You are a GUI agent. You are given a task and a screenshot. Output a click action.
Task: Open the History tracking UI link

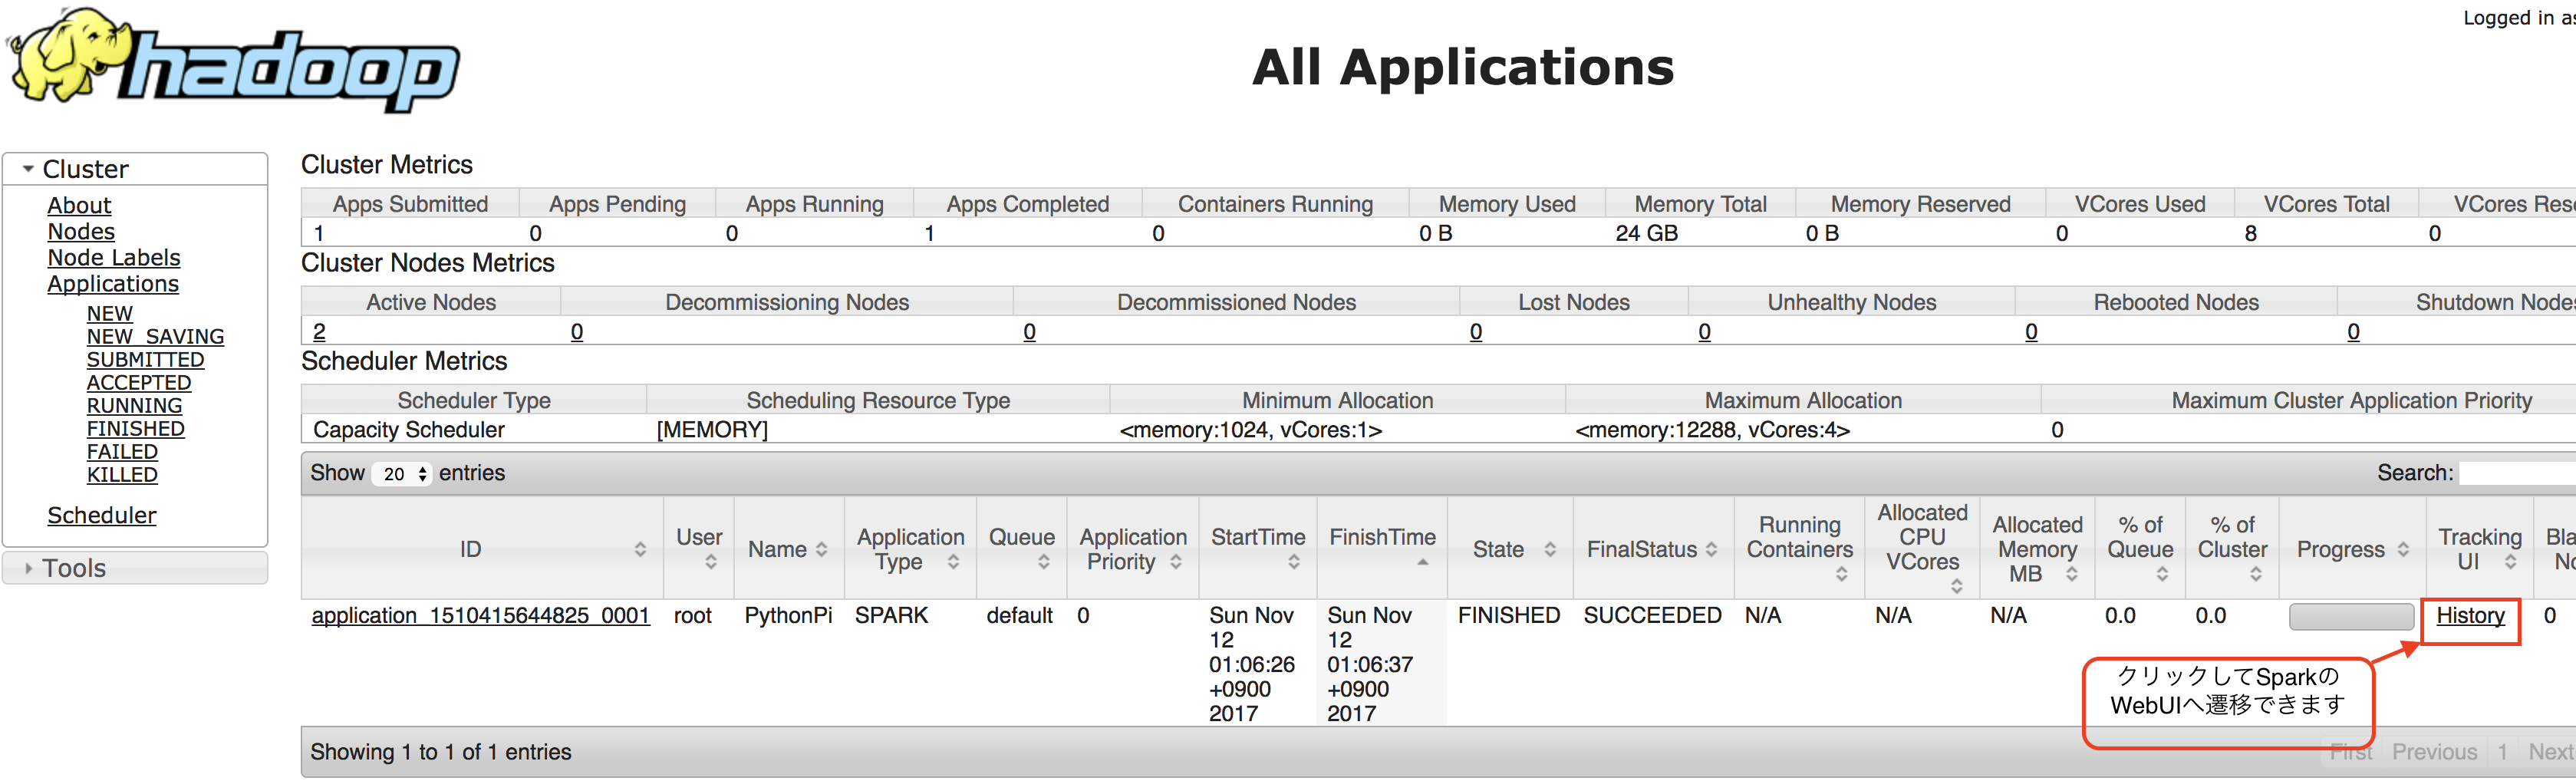click(2469, 615)
